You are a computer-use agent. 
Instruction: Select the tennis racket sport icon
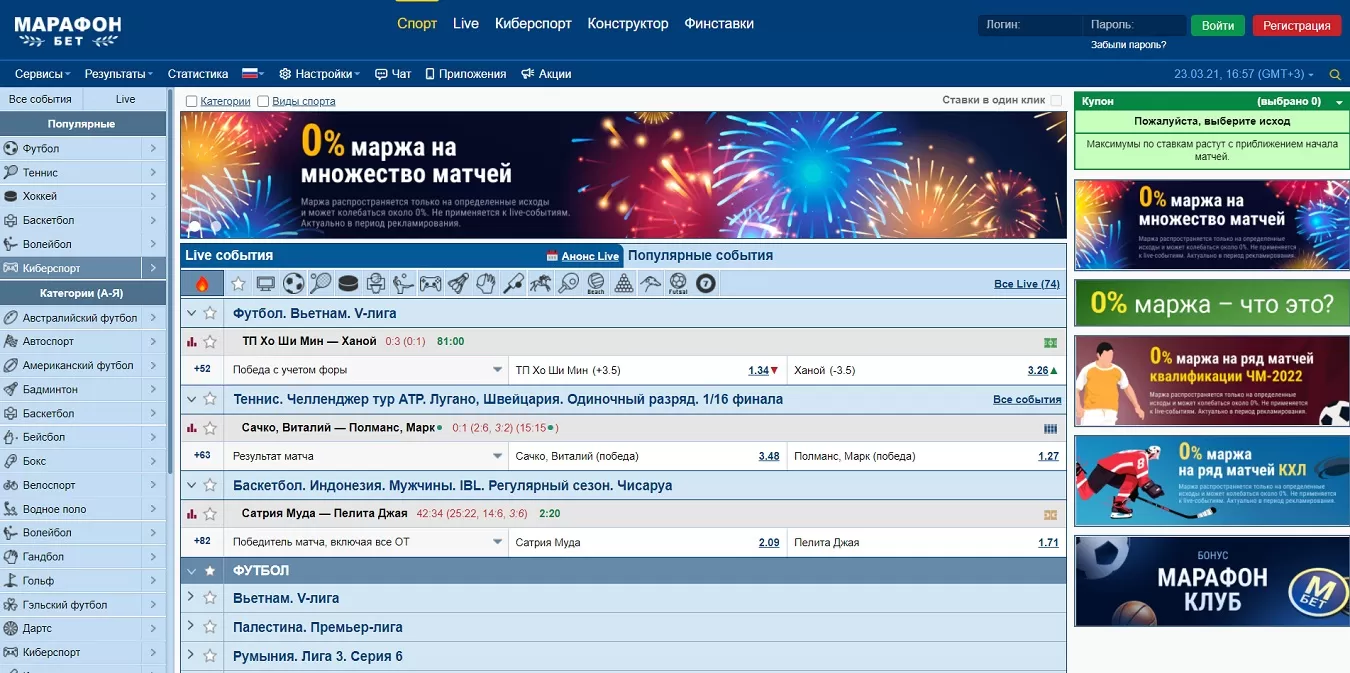[320, 283]
